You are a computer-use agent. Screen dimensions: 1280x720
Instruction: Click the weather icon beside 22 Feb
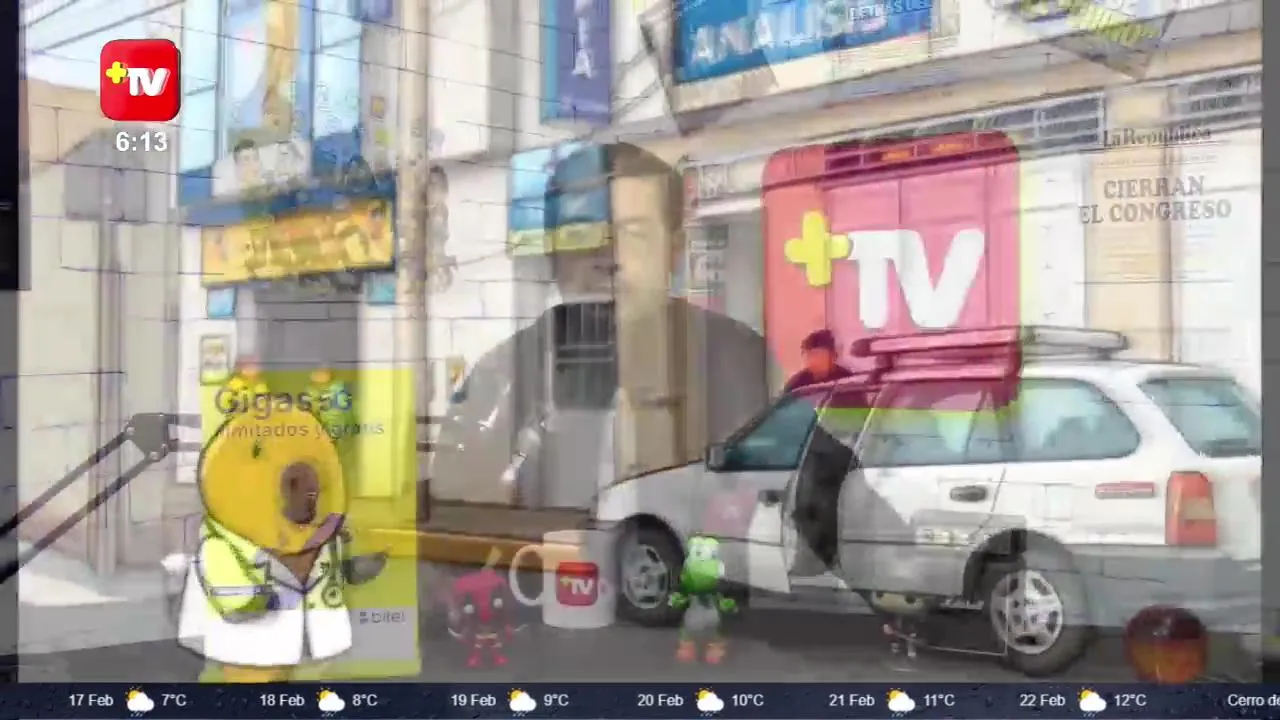click(1091, 701)
